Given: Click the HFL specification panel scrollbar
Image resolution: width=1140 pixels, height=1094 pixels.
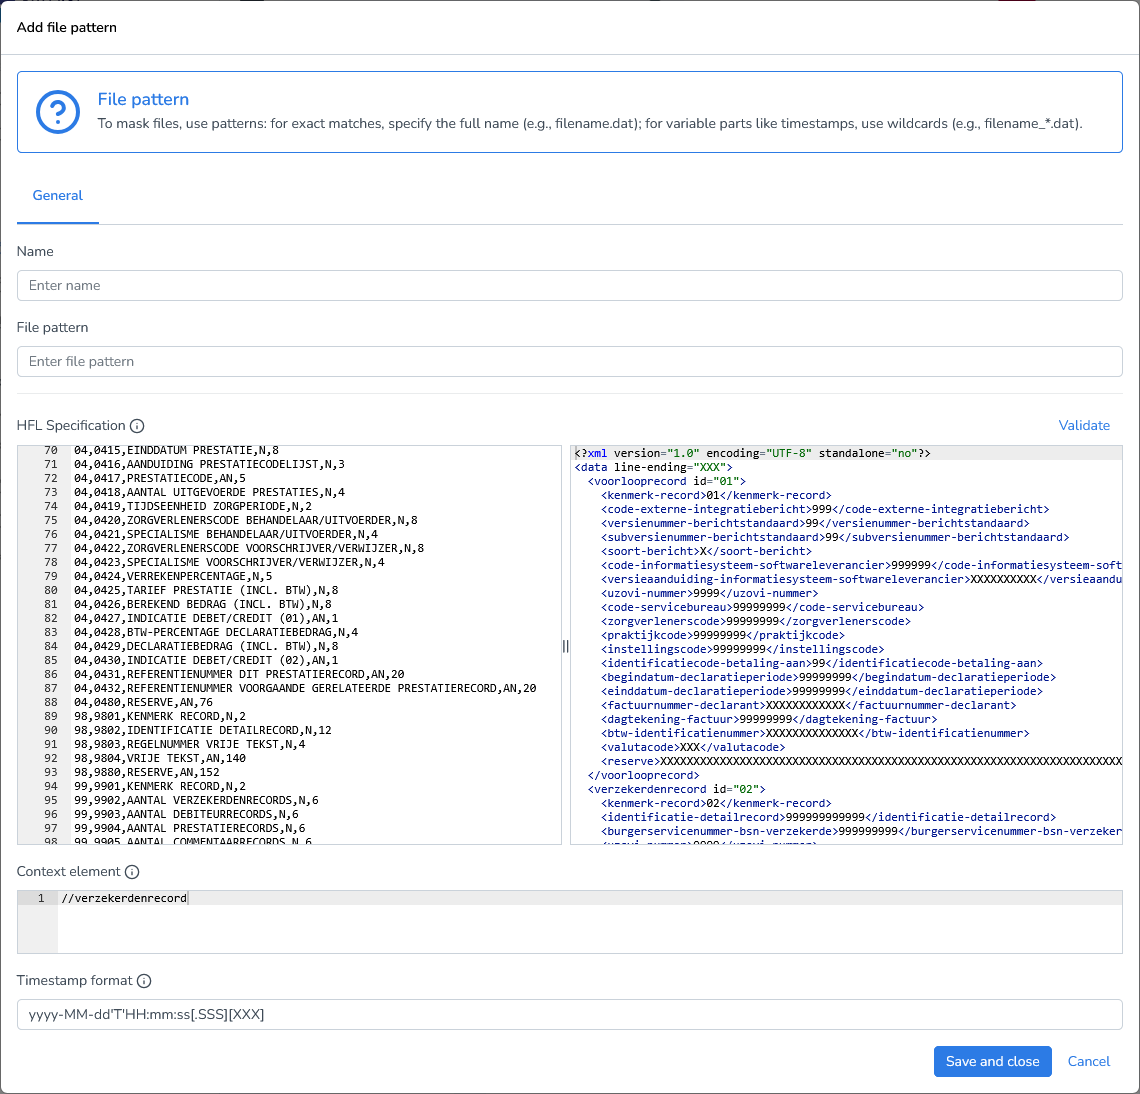Looking at the screenshot, I should pos(556,645).
